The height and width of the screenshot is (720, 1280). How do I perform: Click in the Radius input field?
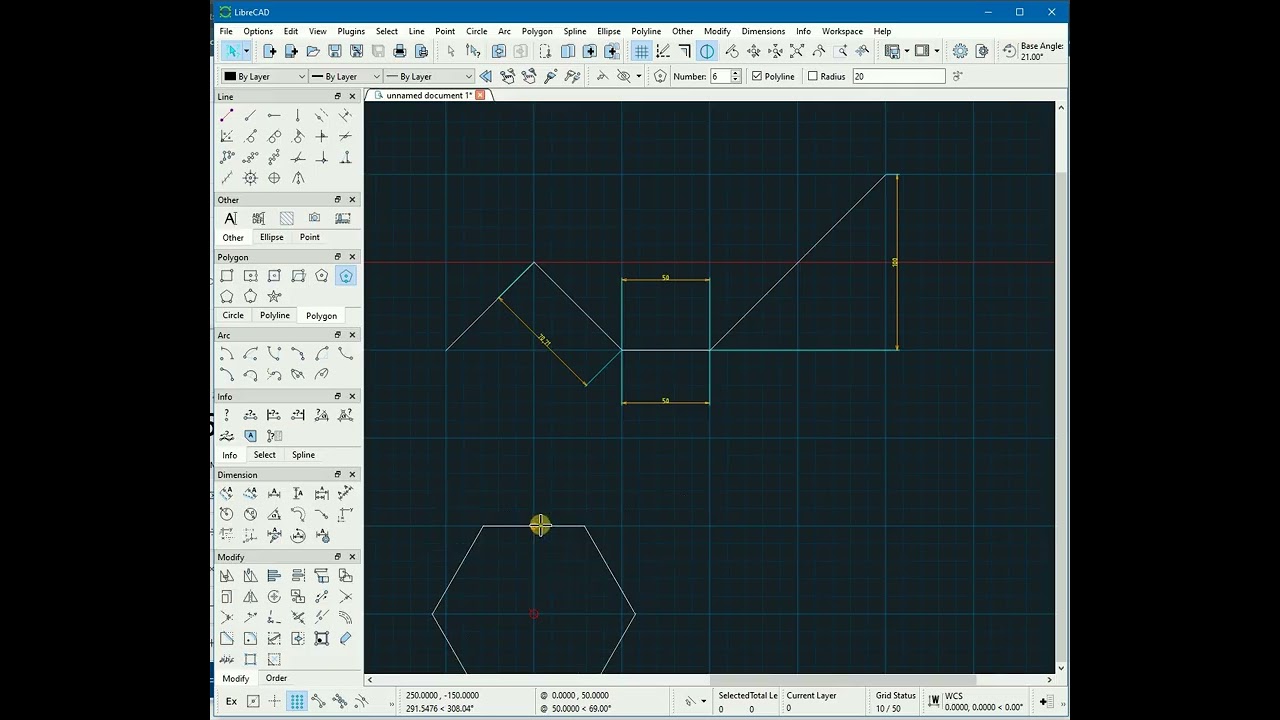click(x=898, y=76)
